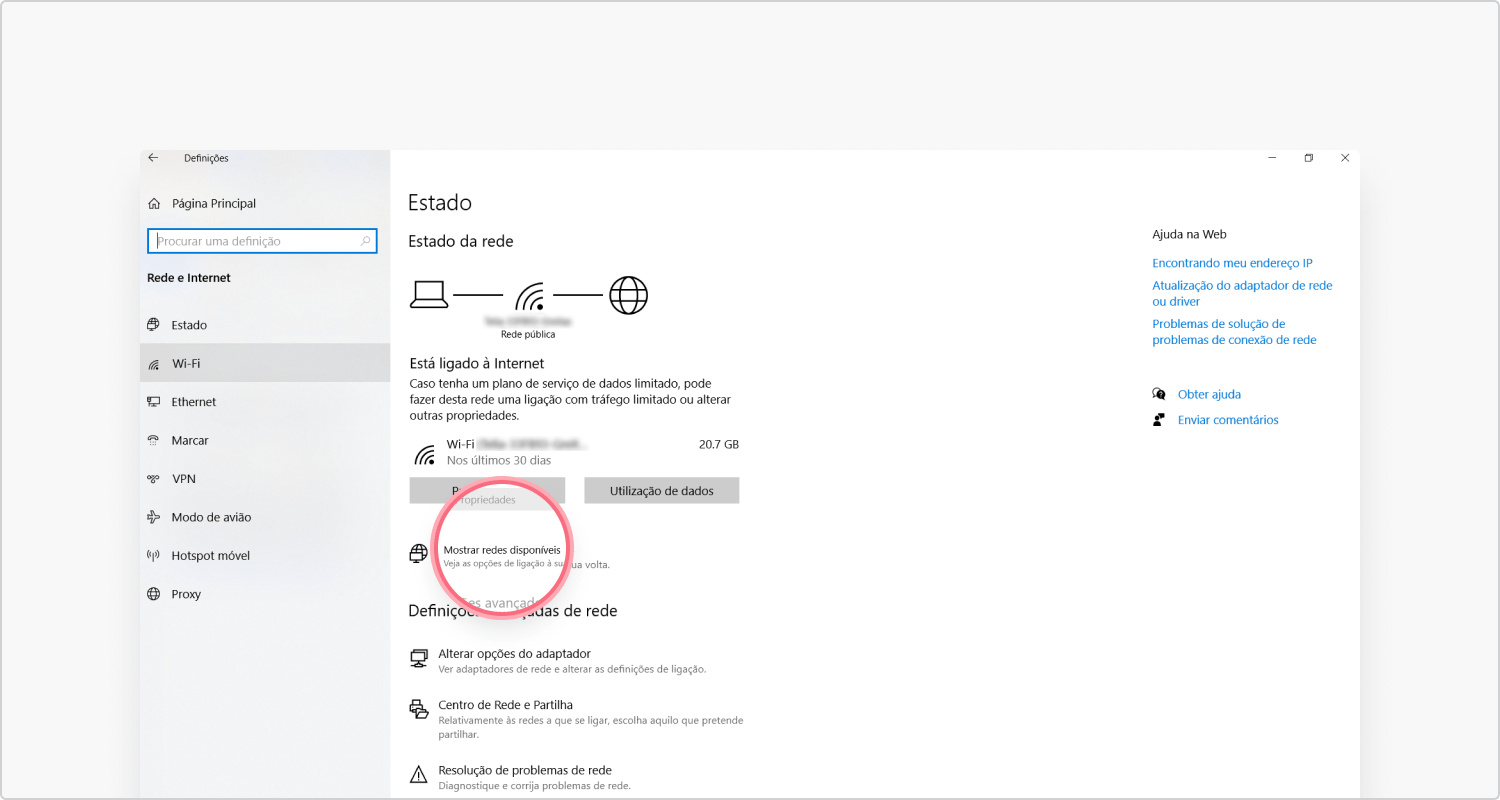The height and width of the screenshot is (800, 1500).
Task: Open Encontrando meu endereço IP link
Action: tap(1232, 264)
